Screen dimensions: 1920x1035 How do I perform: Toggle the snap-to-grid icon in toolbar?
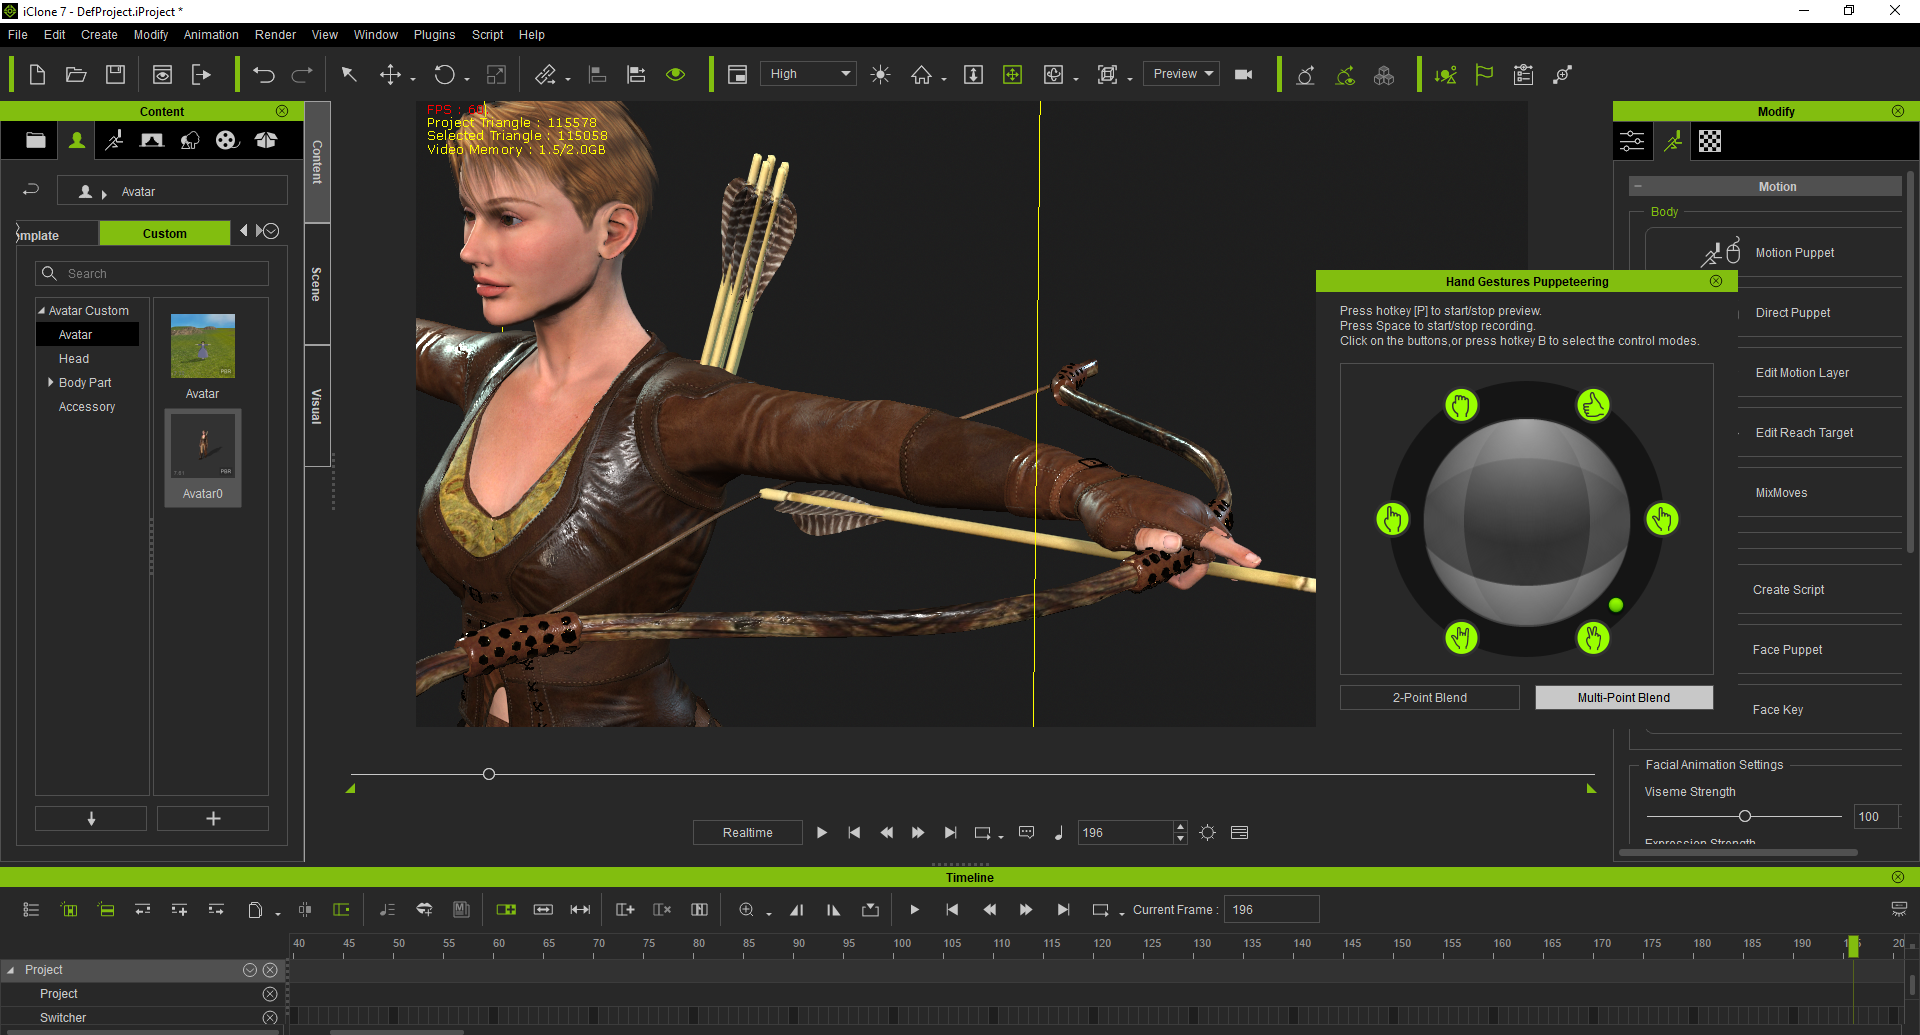click(x=1012, y=74)
